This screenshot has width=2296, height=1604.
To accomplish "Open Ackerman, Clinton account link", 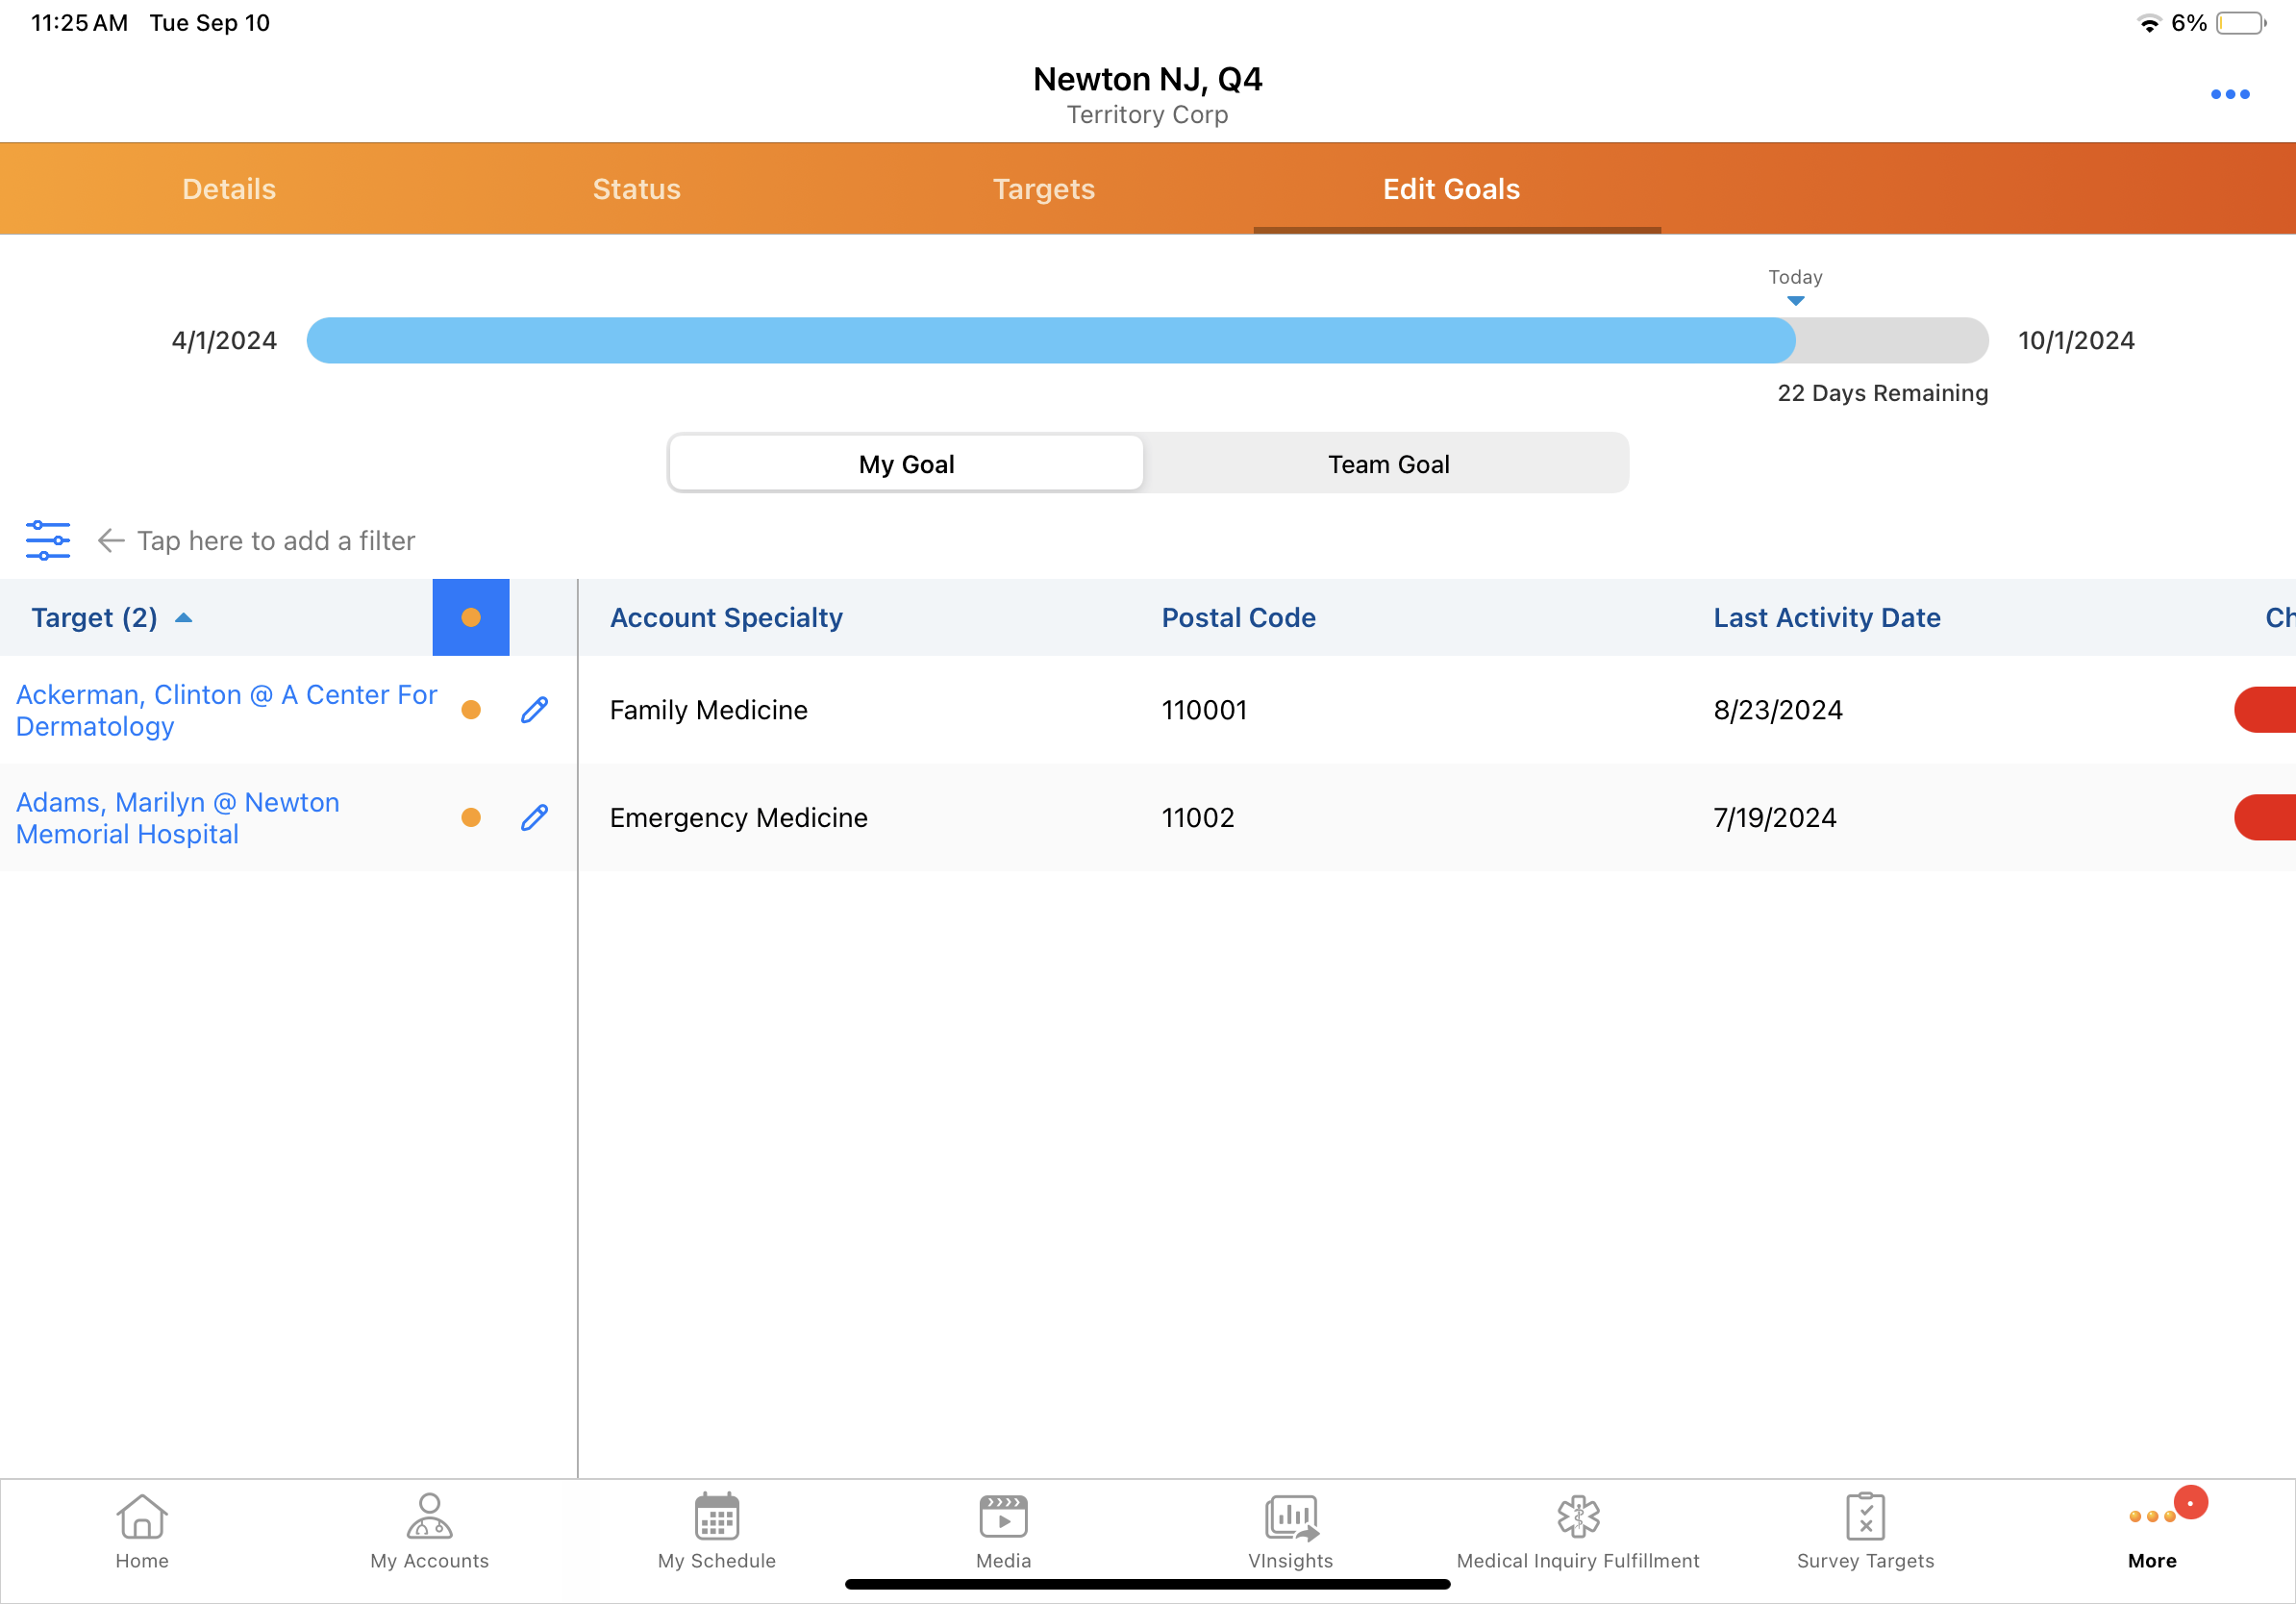I will [x=226, y=710].
